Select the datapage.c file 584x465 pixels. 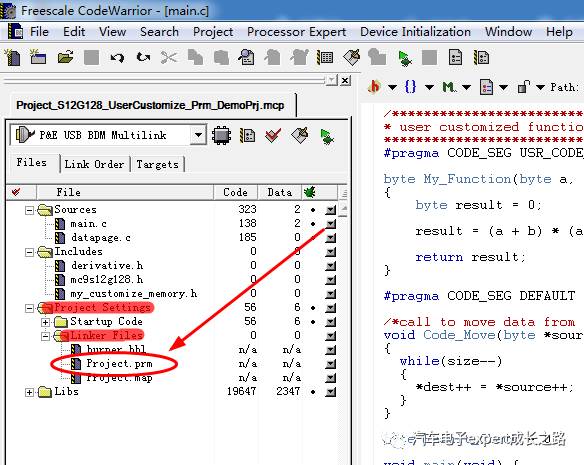coord(101,238)
